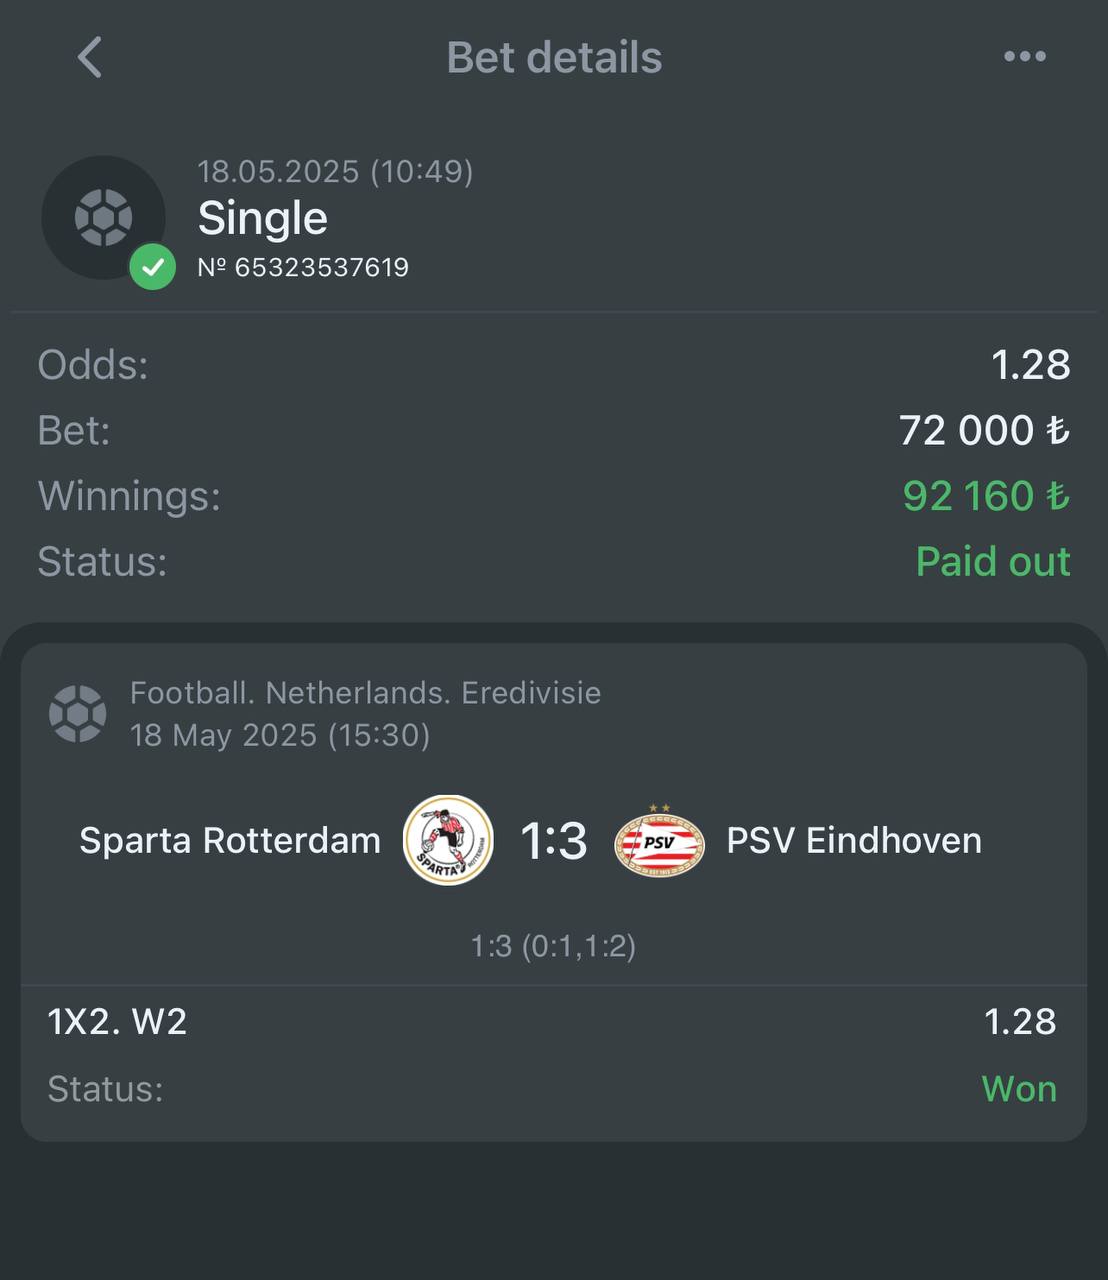The width and height of the screenshot is (1108, 1280).
Task: Tap the back arrow icon
Action: click(90, 57)
